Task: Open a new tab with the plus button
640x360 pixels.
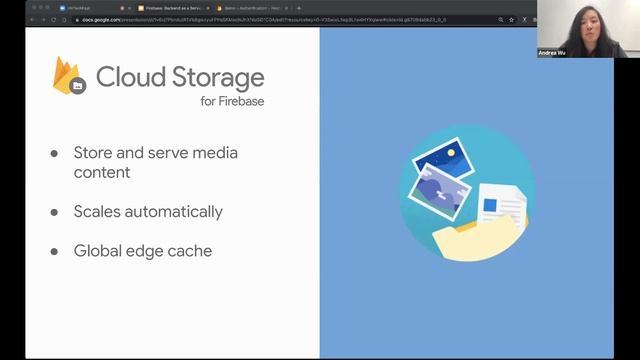Action: click(x=299, y=8)
